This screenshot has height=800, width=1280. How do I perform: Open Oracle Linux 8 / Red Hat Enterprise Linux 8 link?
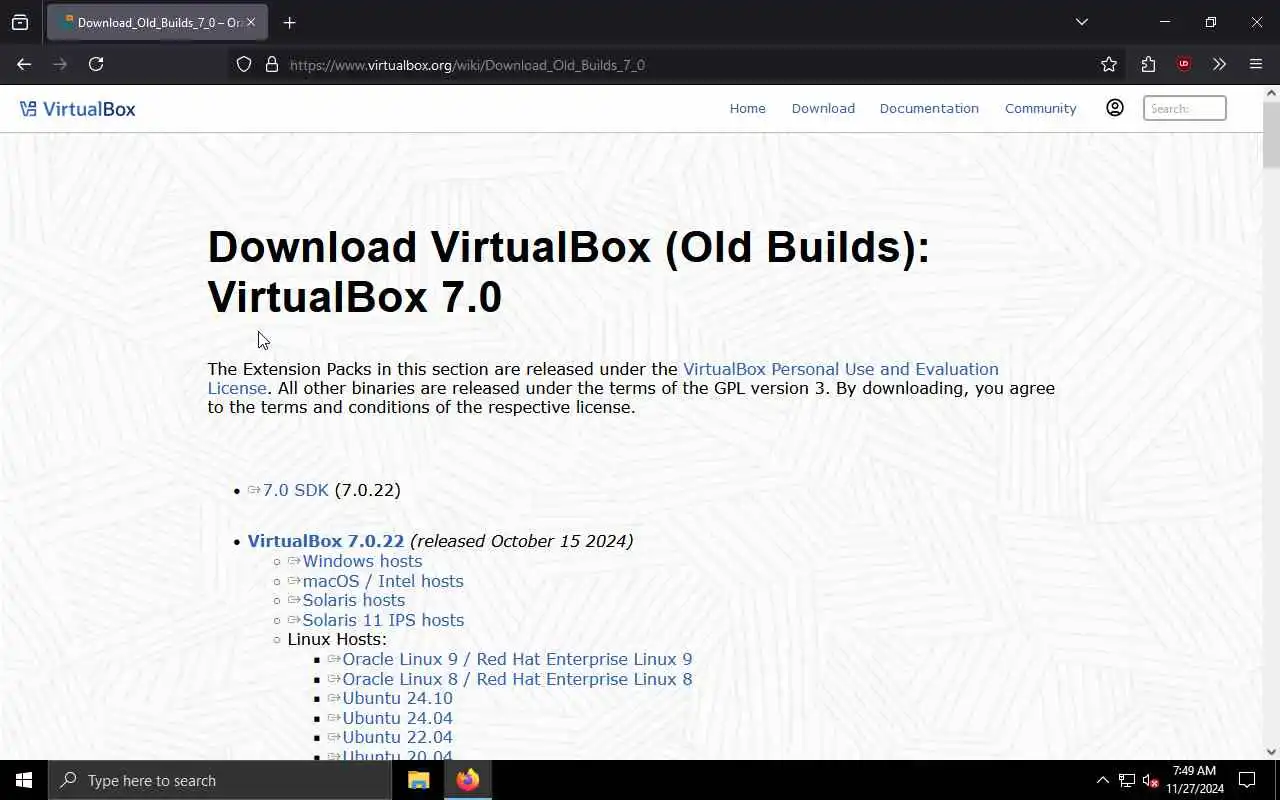point(517,679)
